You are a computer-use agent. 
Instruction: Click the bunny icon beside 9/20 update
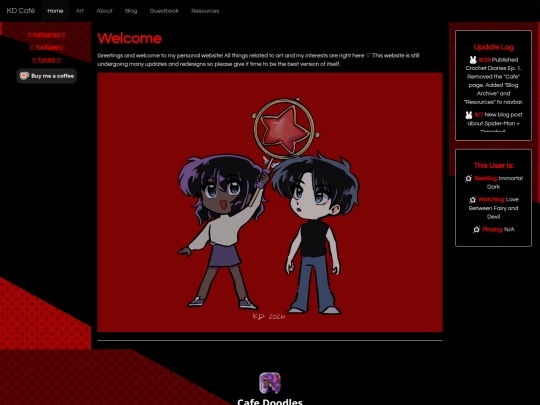tap(473, 60)
